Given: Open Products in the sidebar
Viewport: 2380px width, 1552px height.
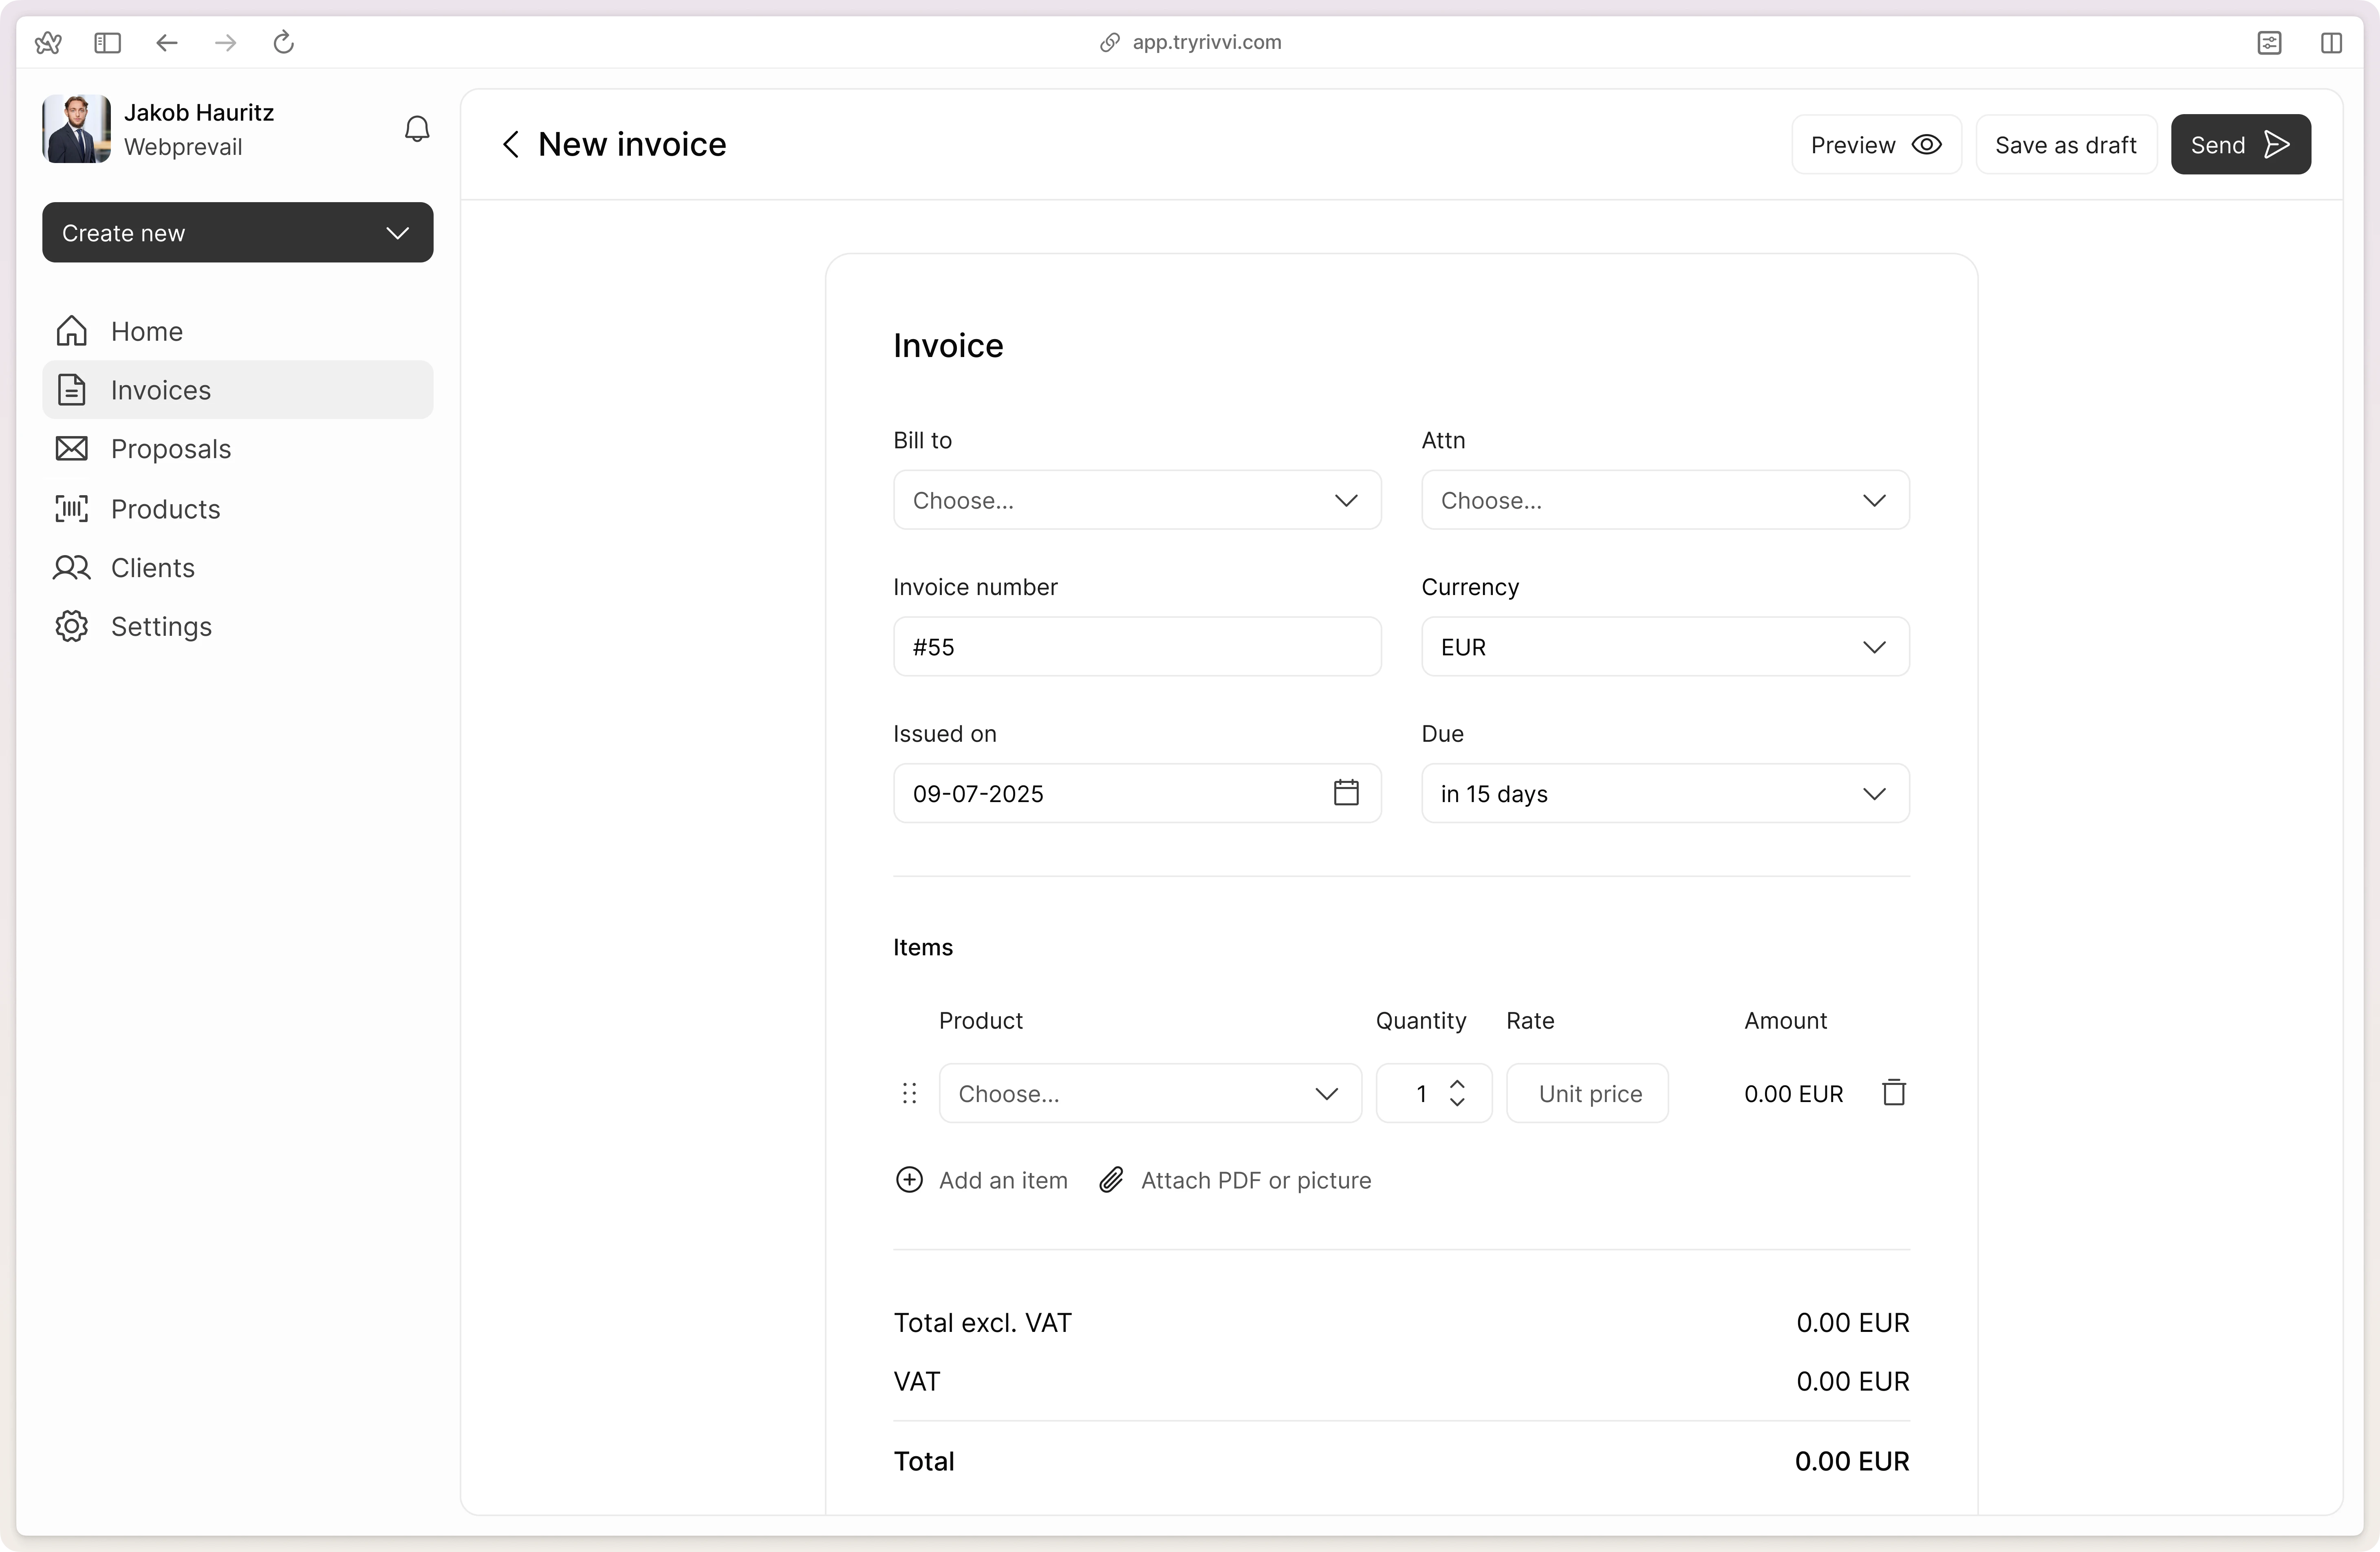Looking at the screenshot, I should click(x=238, y=509).
